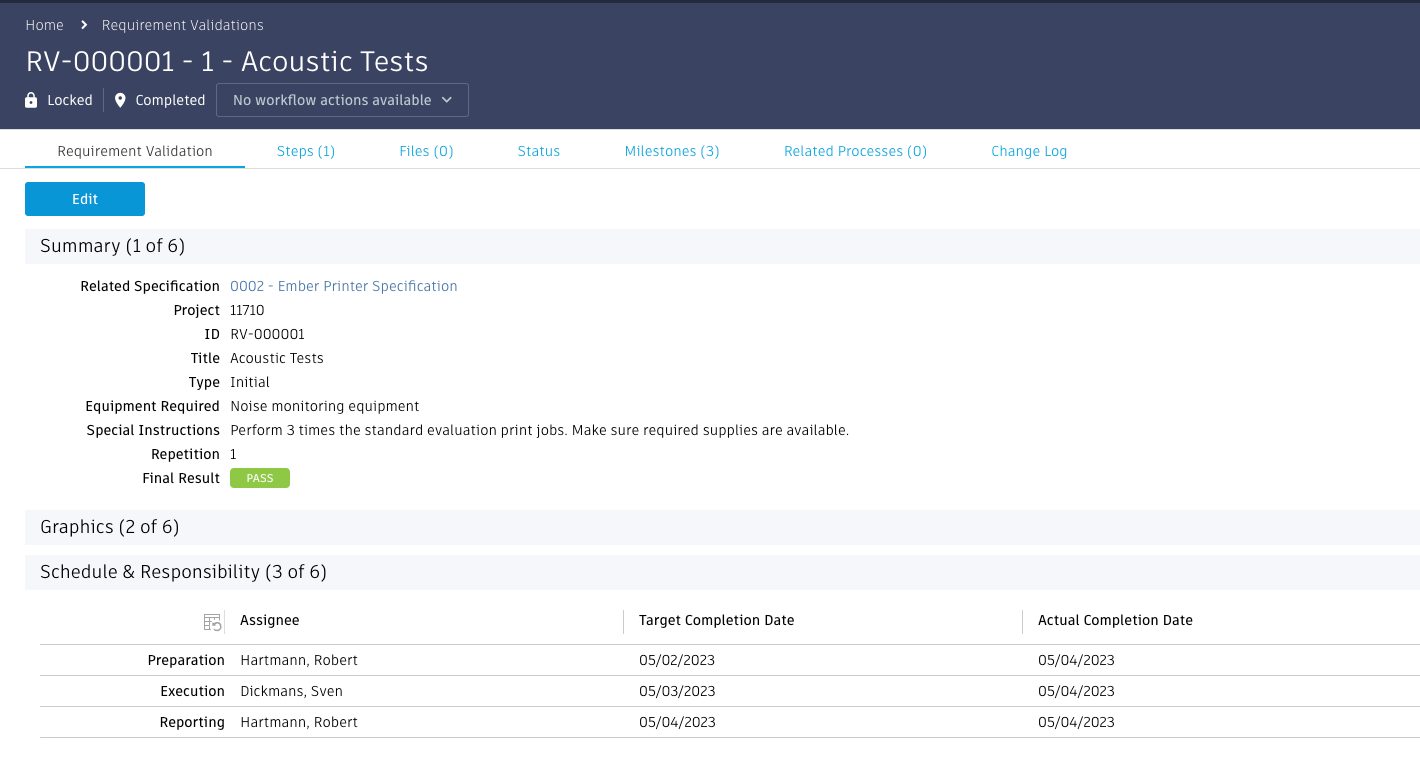The width and height of the screenshot is (1420, 779).
Task: Open the workflow actions dropdown
Action: point(342,100)
